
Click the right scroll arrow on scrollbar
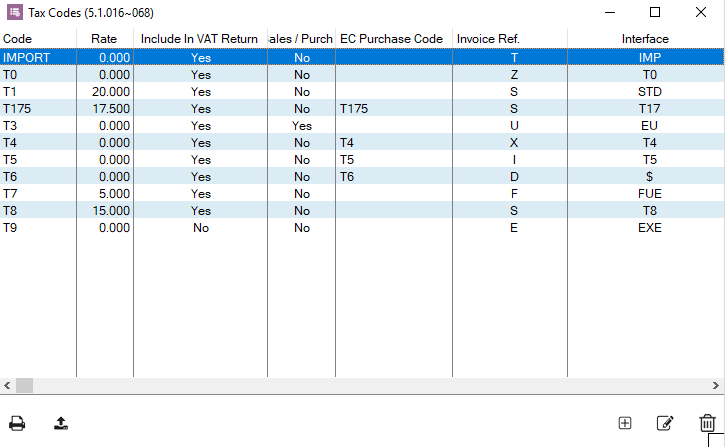point(716,385)
